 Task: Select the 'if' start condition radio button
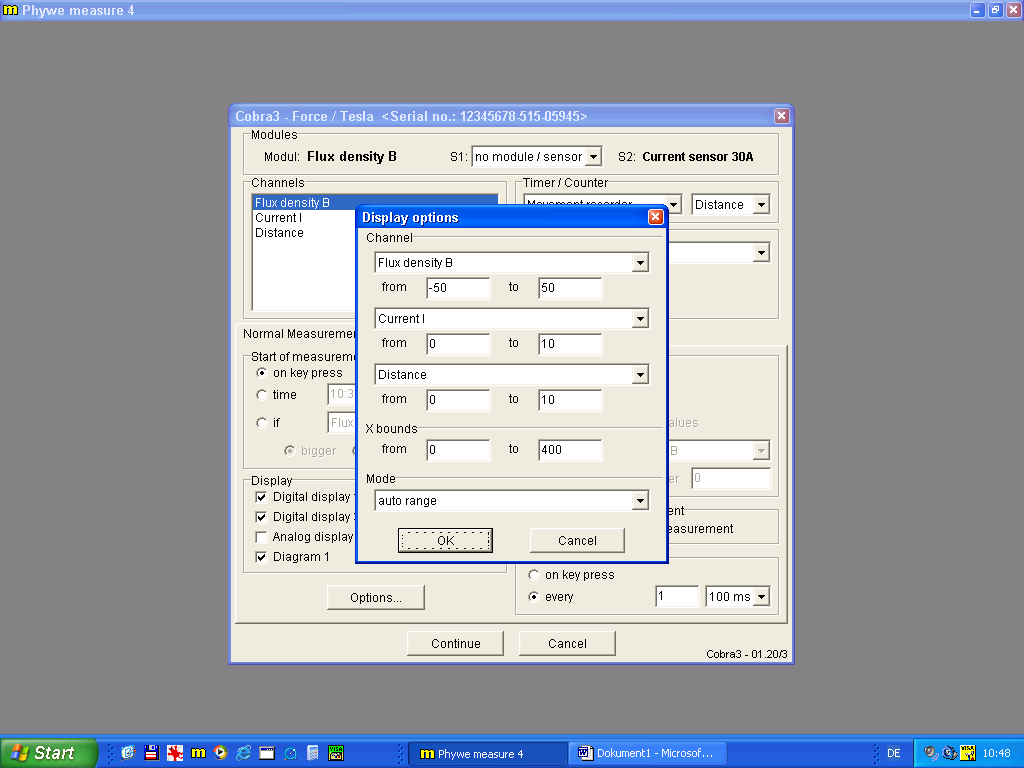pos(262,423)
